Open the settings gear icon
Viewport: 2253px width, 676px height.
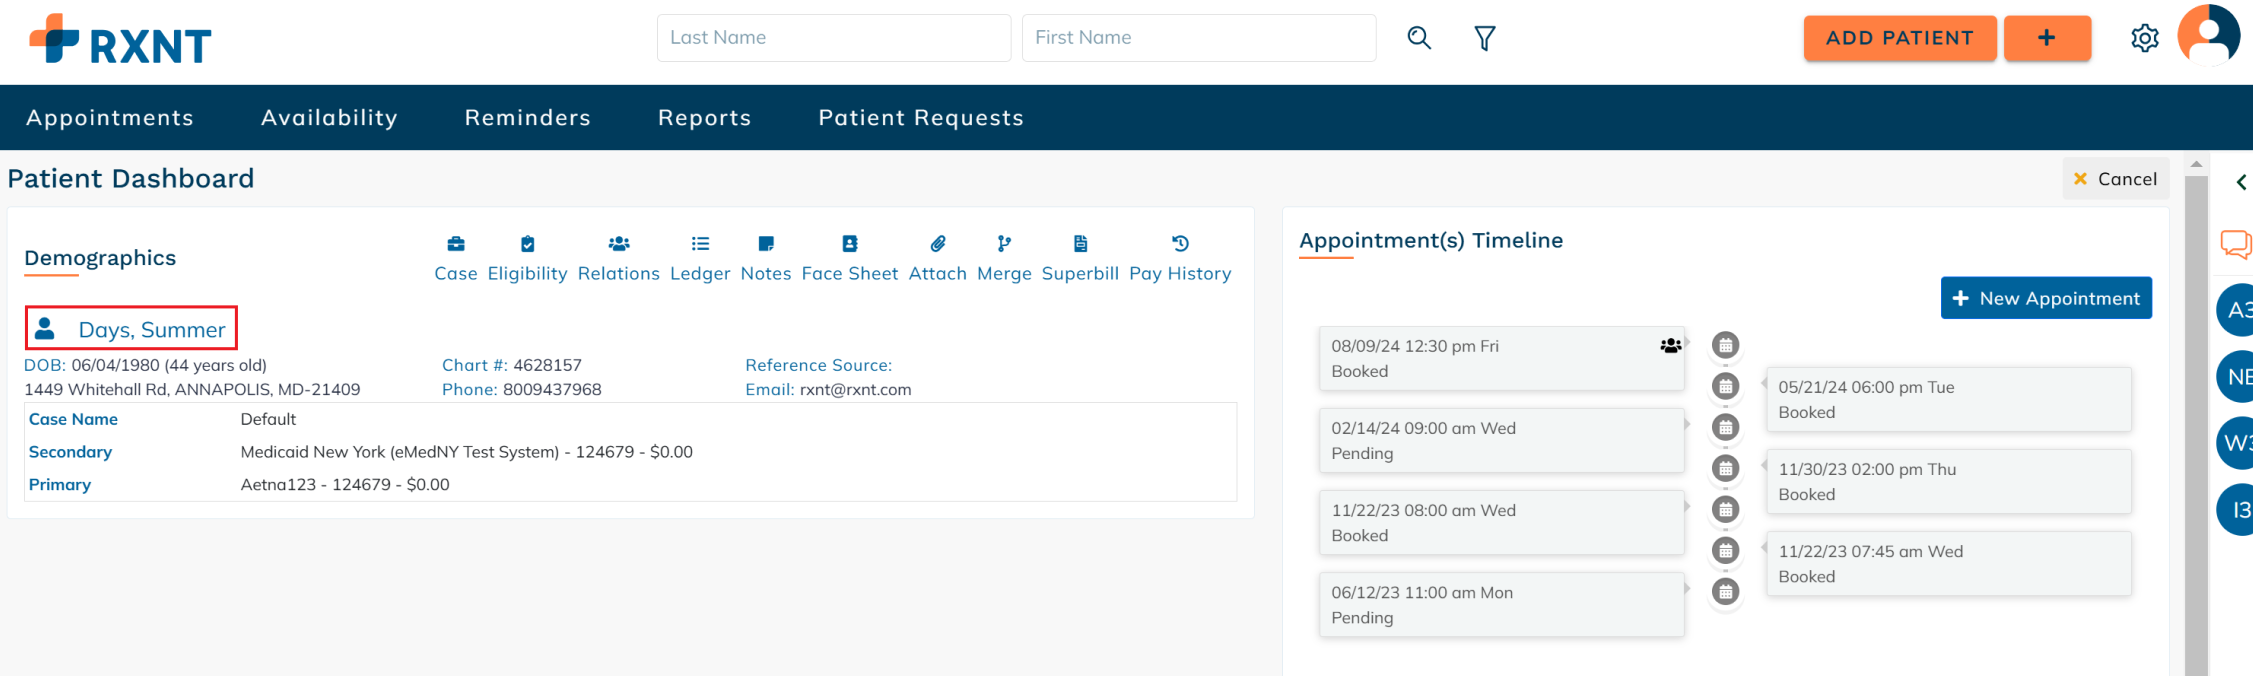click(x=2144, y=38)
